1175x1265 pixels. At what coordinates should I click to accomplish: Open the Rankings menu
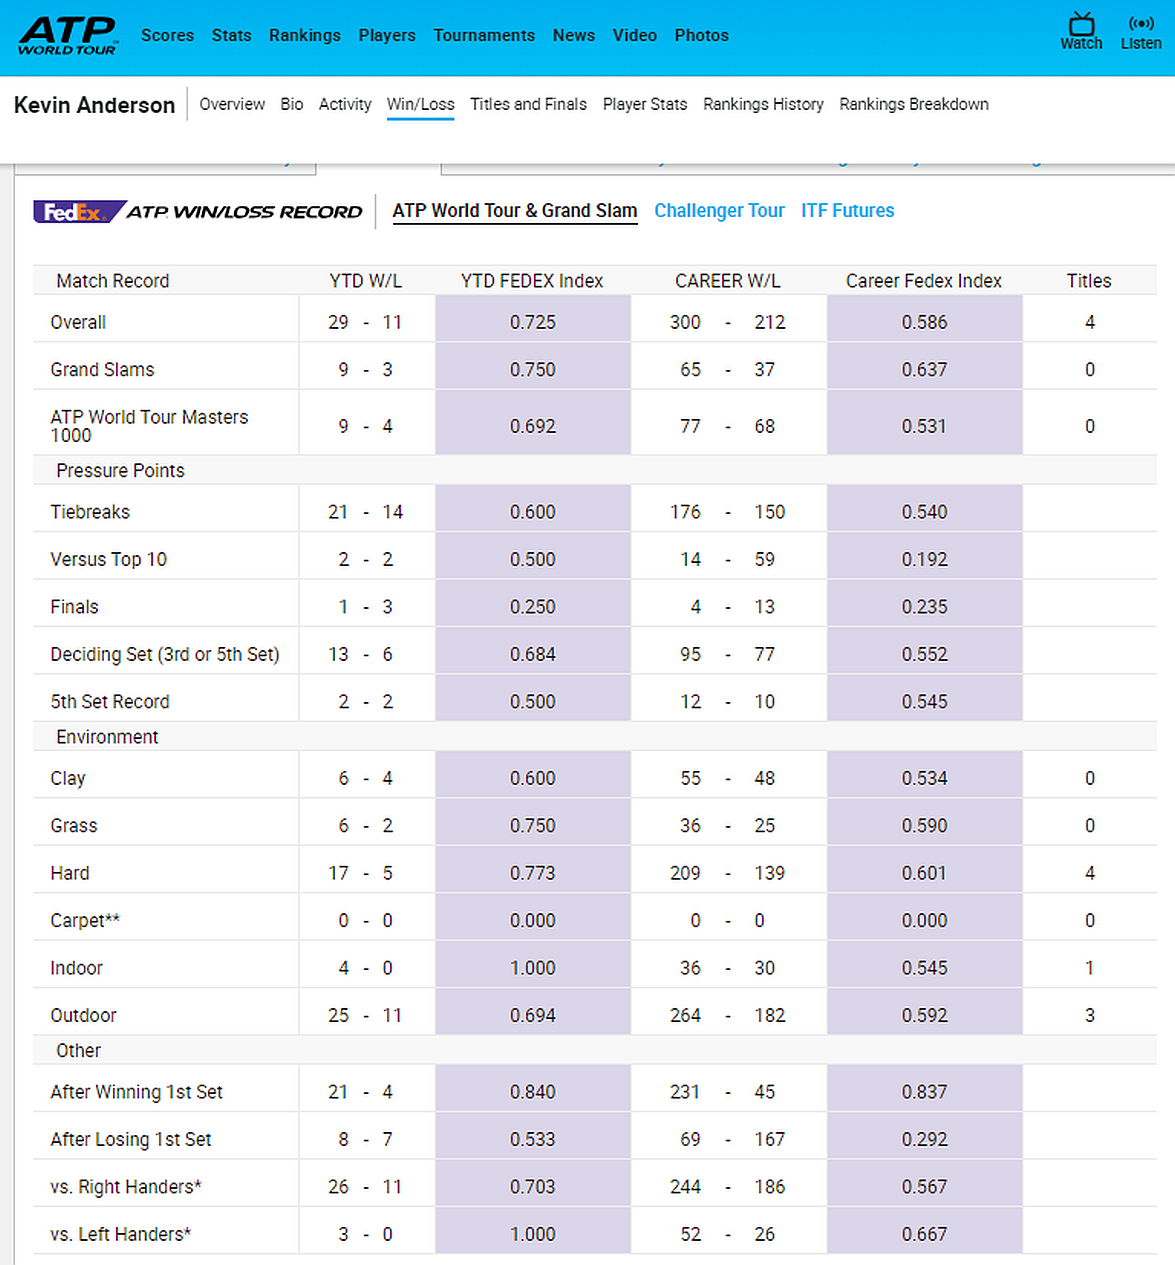304,35
